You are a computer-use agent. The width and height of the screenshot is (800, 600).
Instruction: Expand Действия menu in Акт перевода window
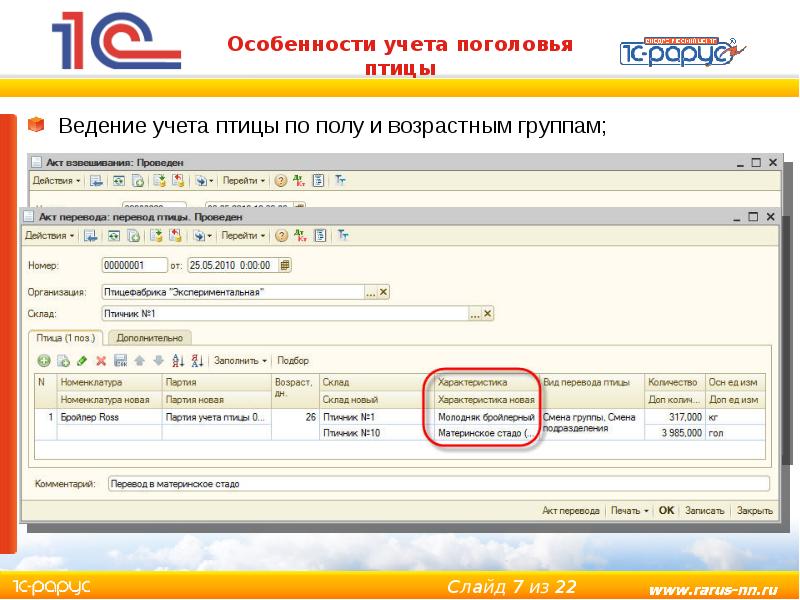(50, 236)
